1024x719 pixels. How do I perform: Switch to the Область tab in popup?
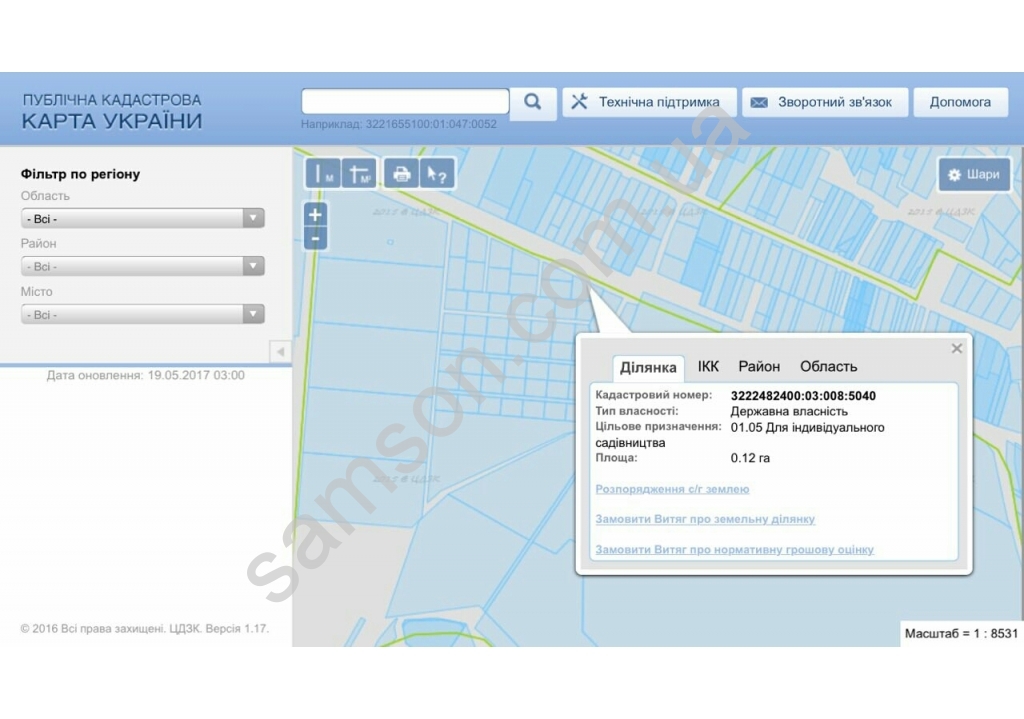click(x=828, y=366)
